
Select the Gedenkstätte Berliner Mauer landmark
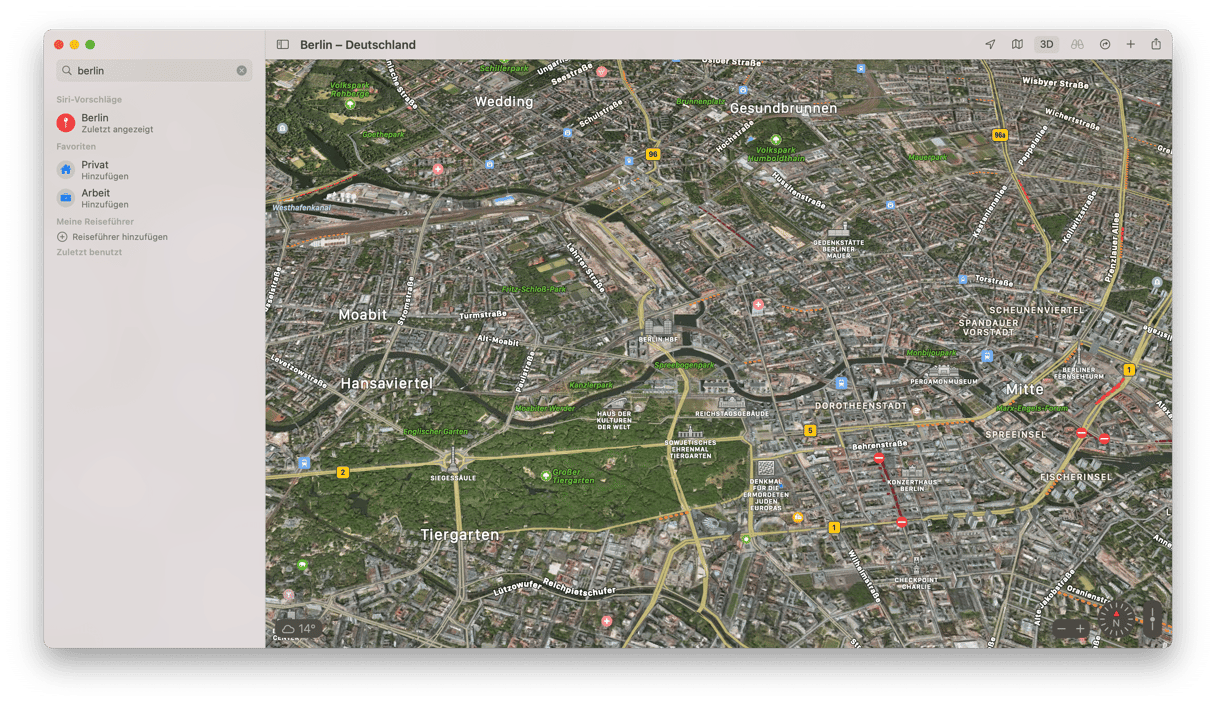(837, 240)
